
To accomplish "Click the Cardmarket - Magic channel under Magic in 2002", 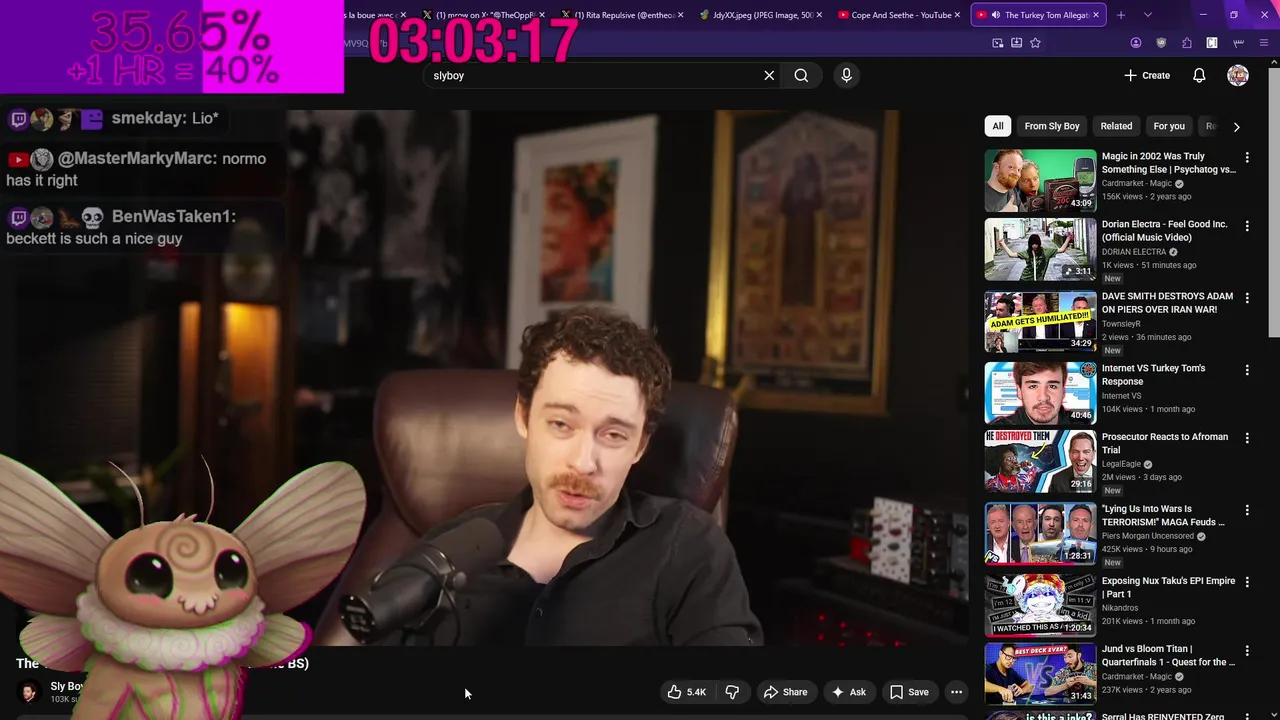I will (x=1137, y=184).
